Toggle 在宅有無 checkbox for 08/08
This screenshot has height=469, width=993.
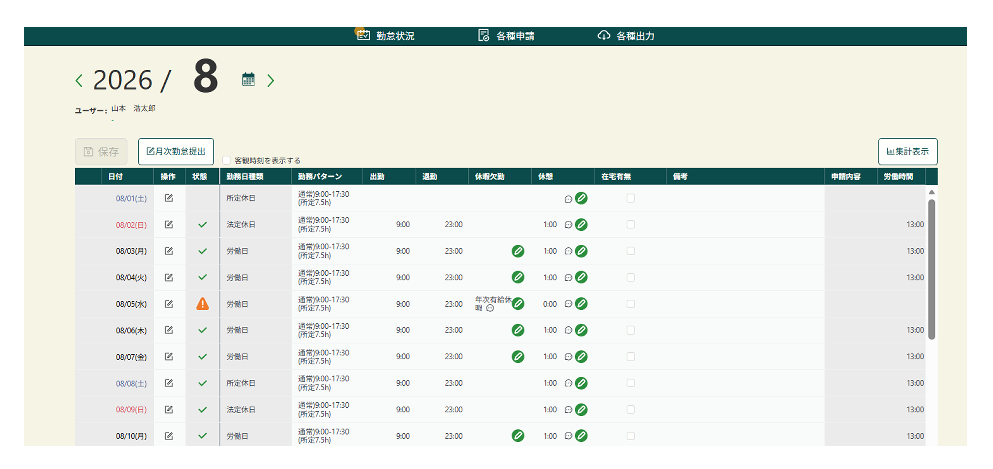(631, 383)
